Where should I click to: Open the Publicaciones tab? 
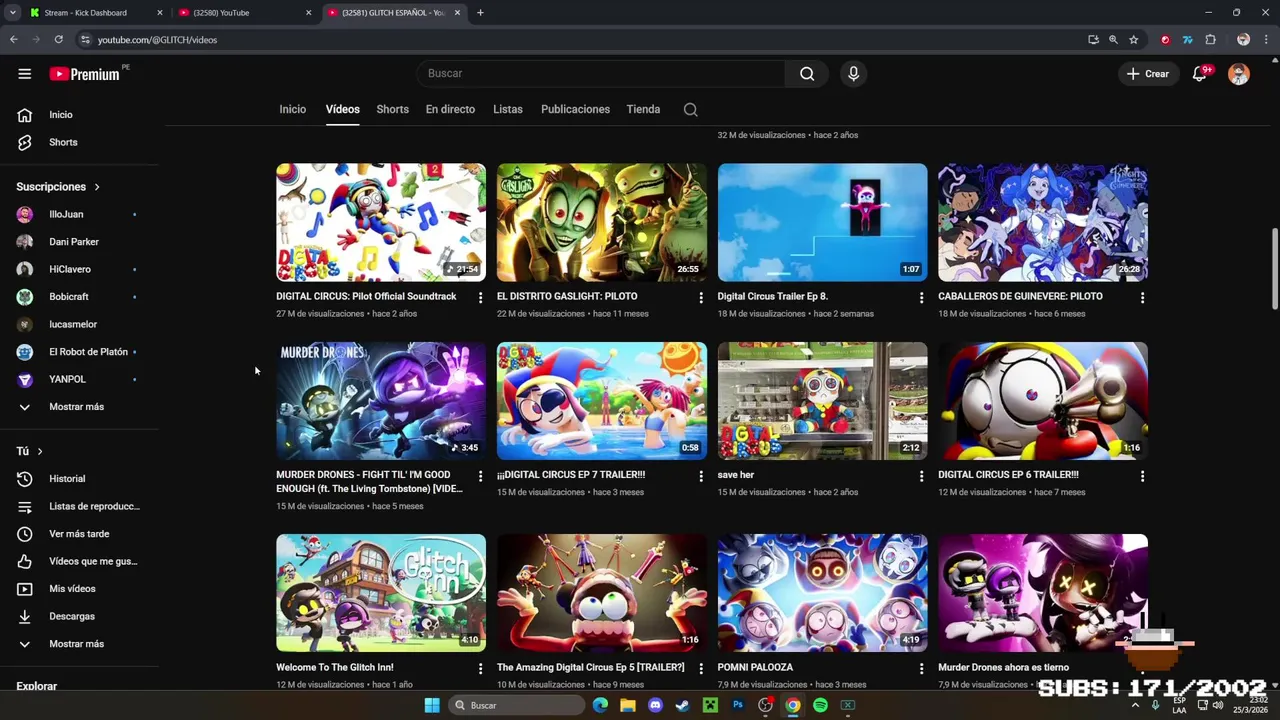click(x=575, y=109)
